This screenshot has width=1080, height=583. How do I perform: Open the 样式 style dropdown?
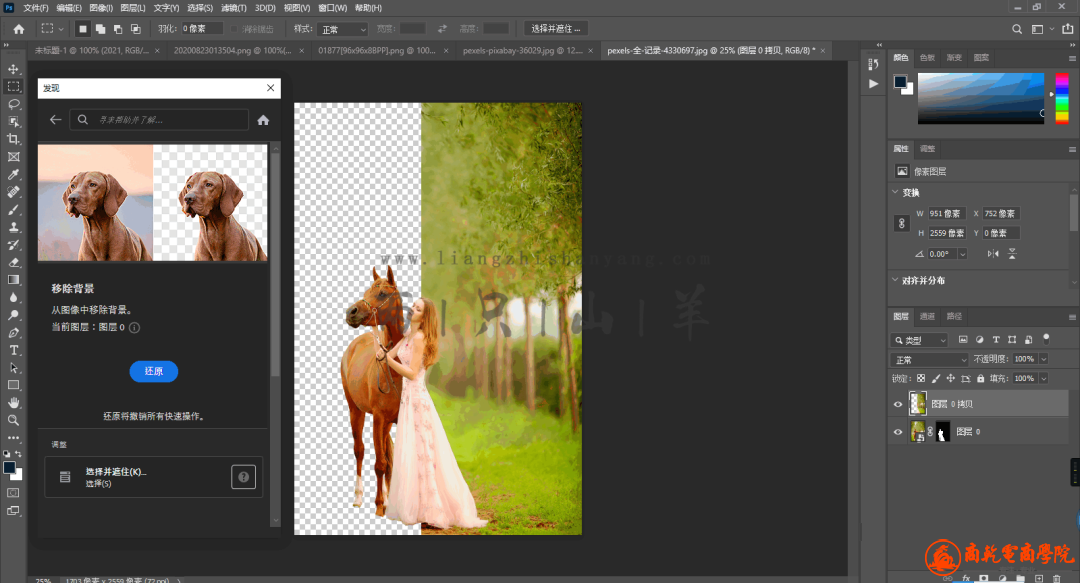pos(344,29)
